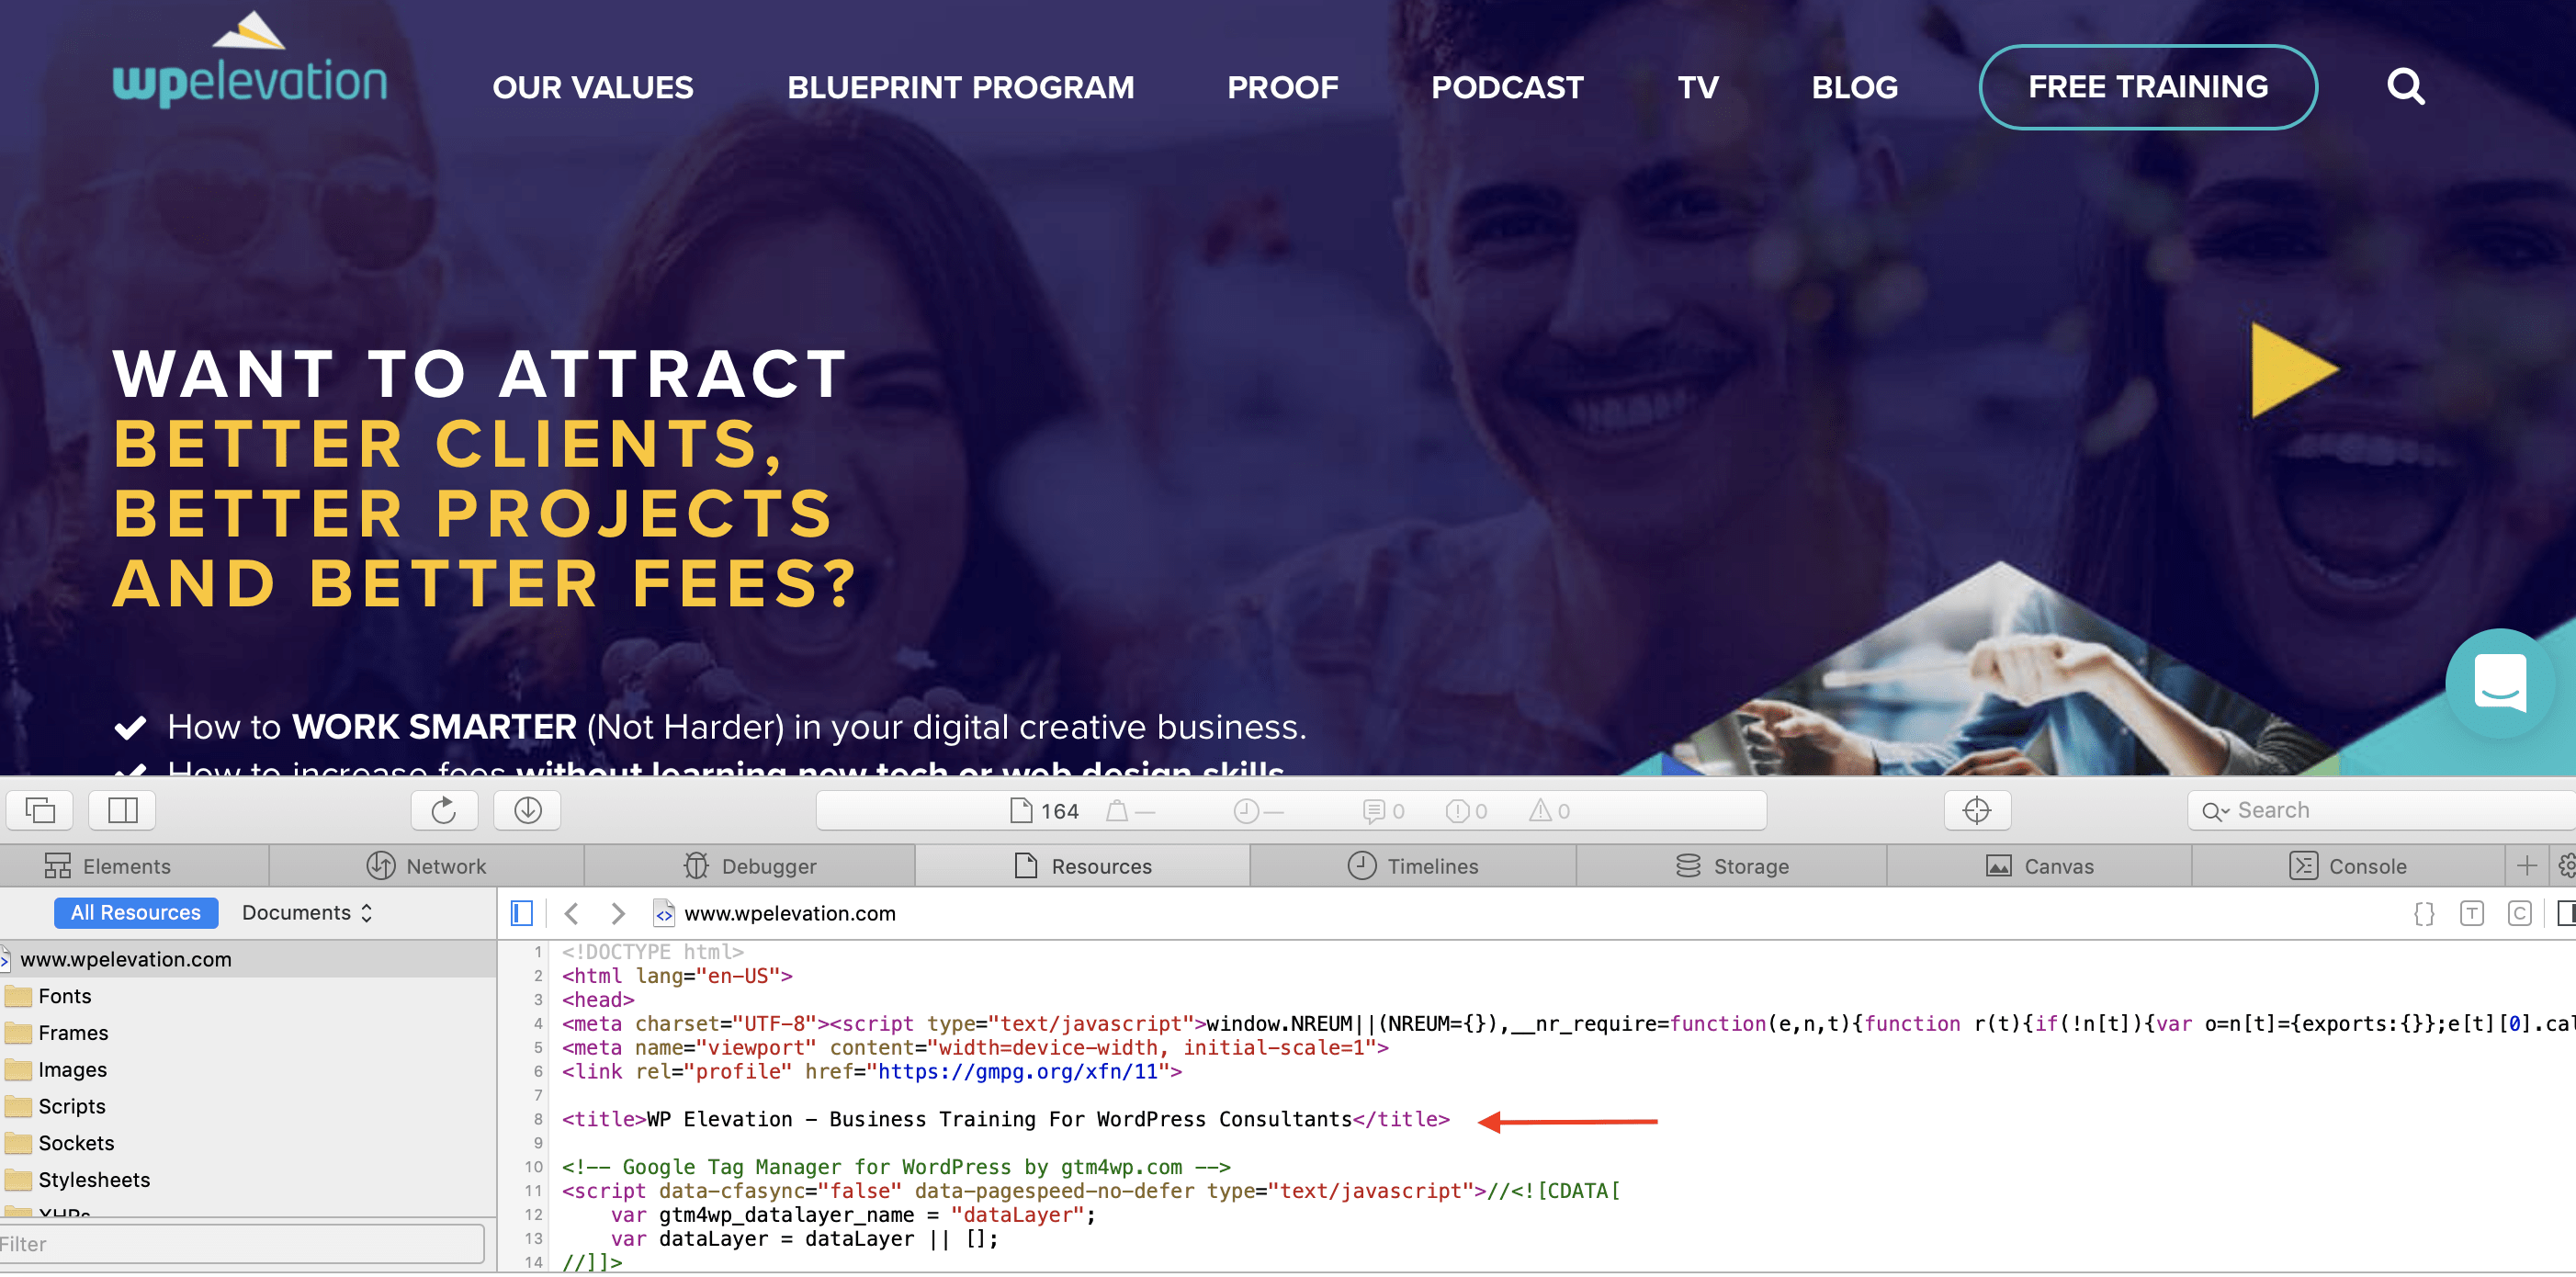This screenshot has height=1277, width=2576.
Task: Open the OUR VALUES page
Action: tap(593, 87)
